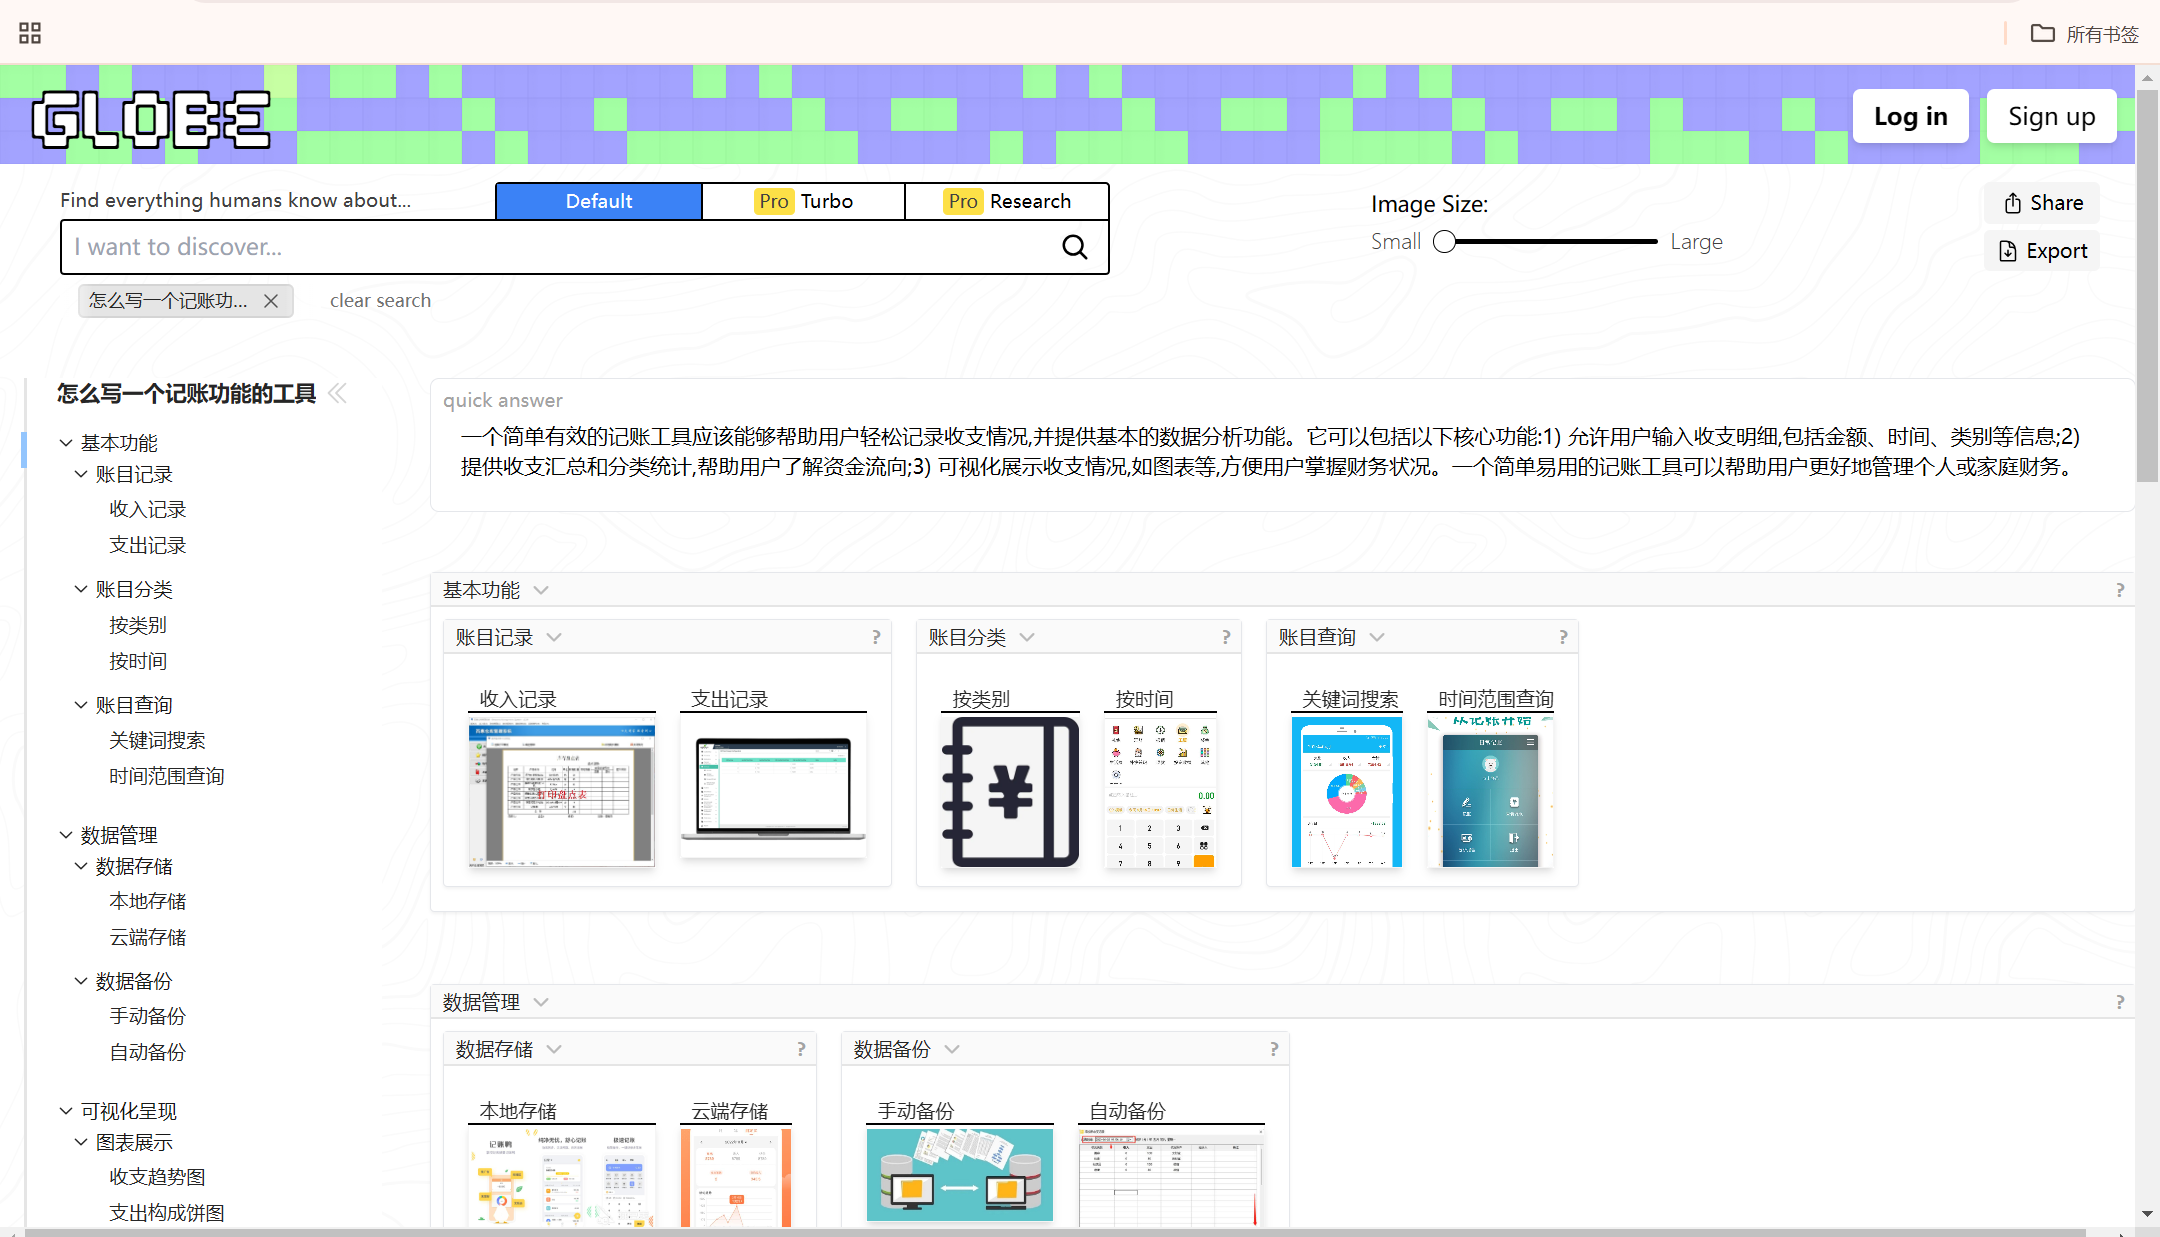Open browser apps grid icon

[x=30, y=33]
